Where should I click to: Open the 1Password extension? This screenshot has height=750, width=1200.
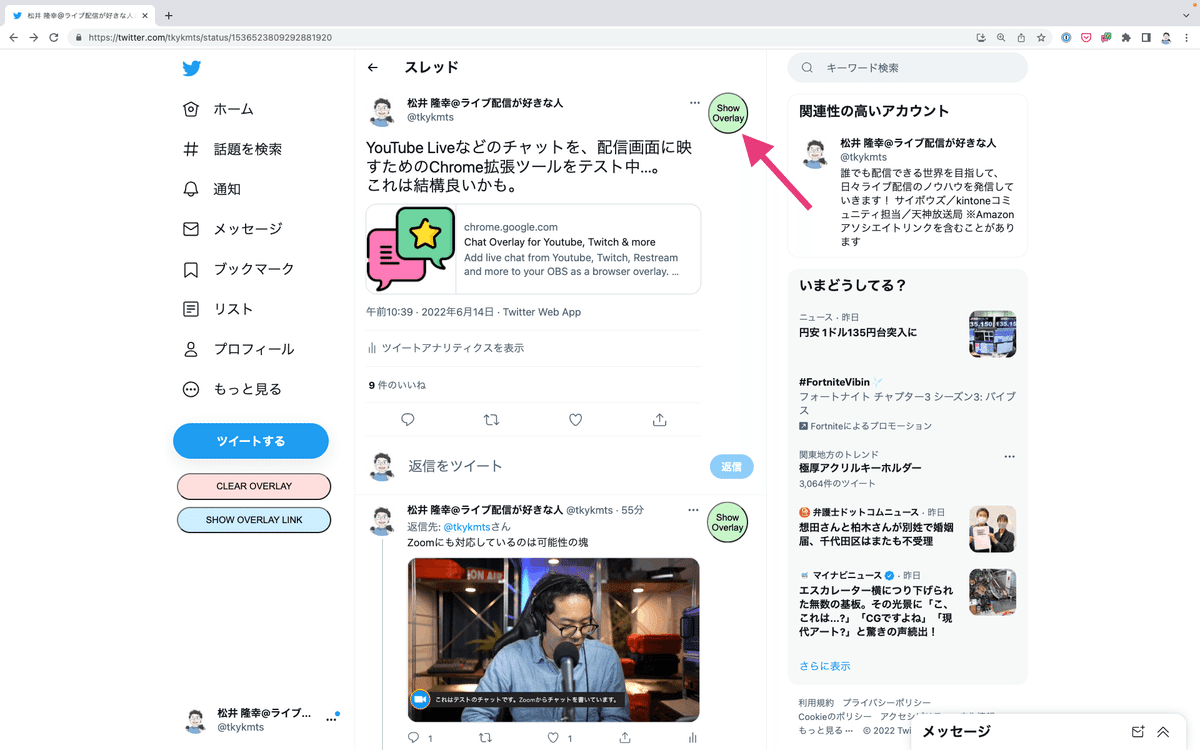click(x=1067, y=37)
